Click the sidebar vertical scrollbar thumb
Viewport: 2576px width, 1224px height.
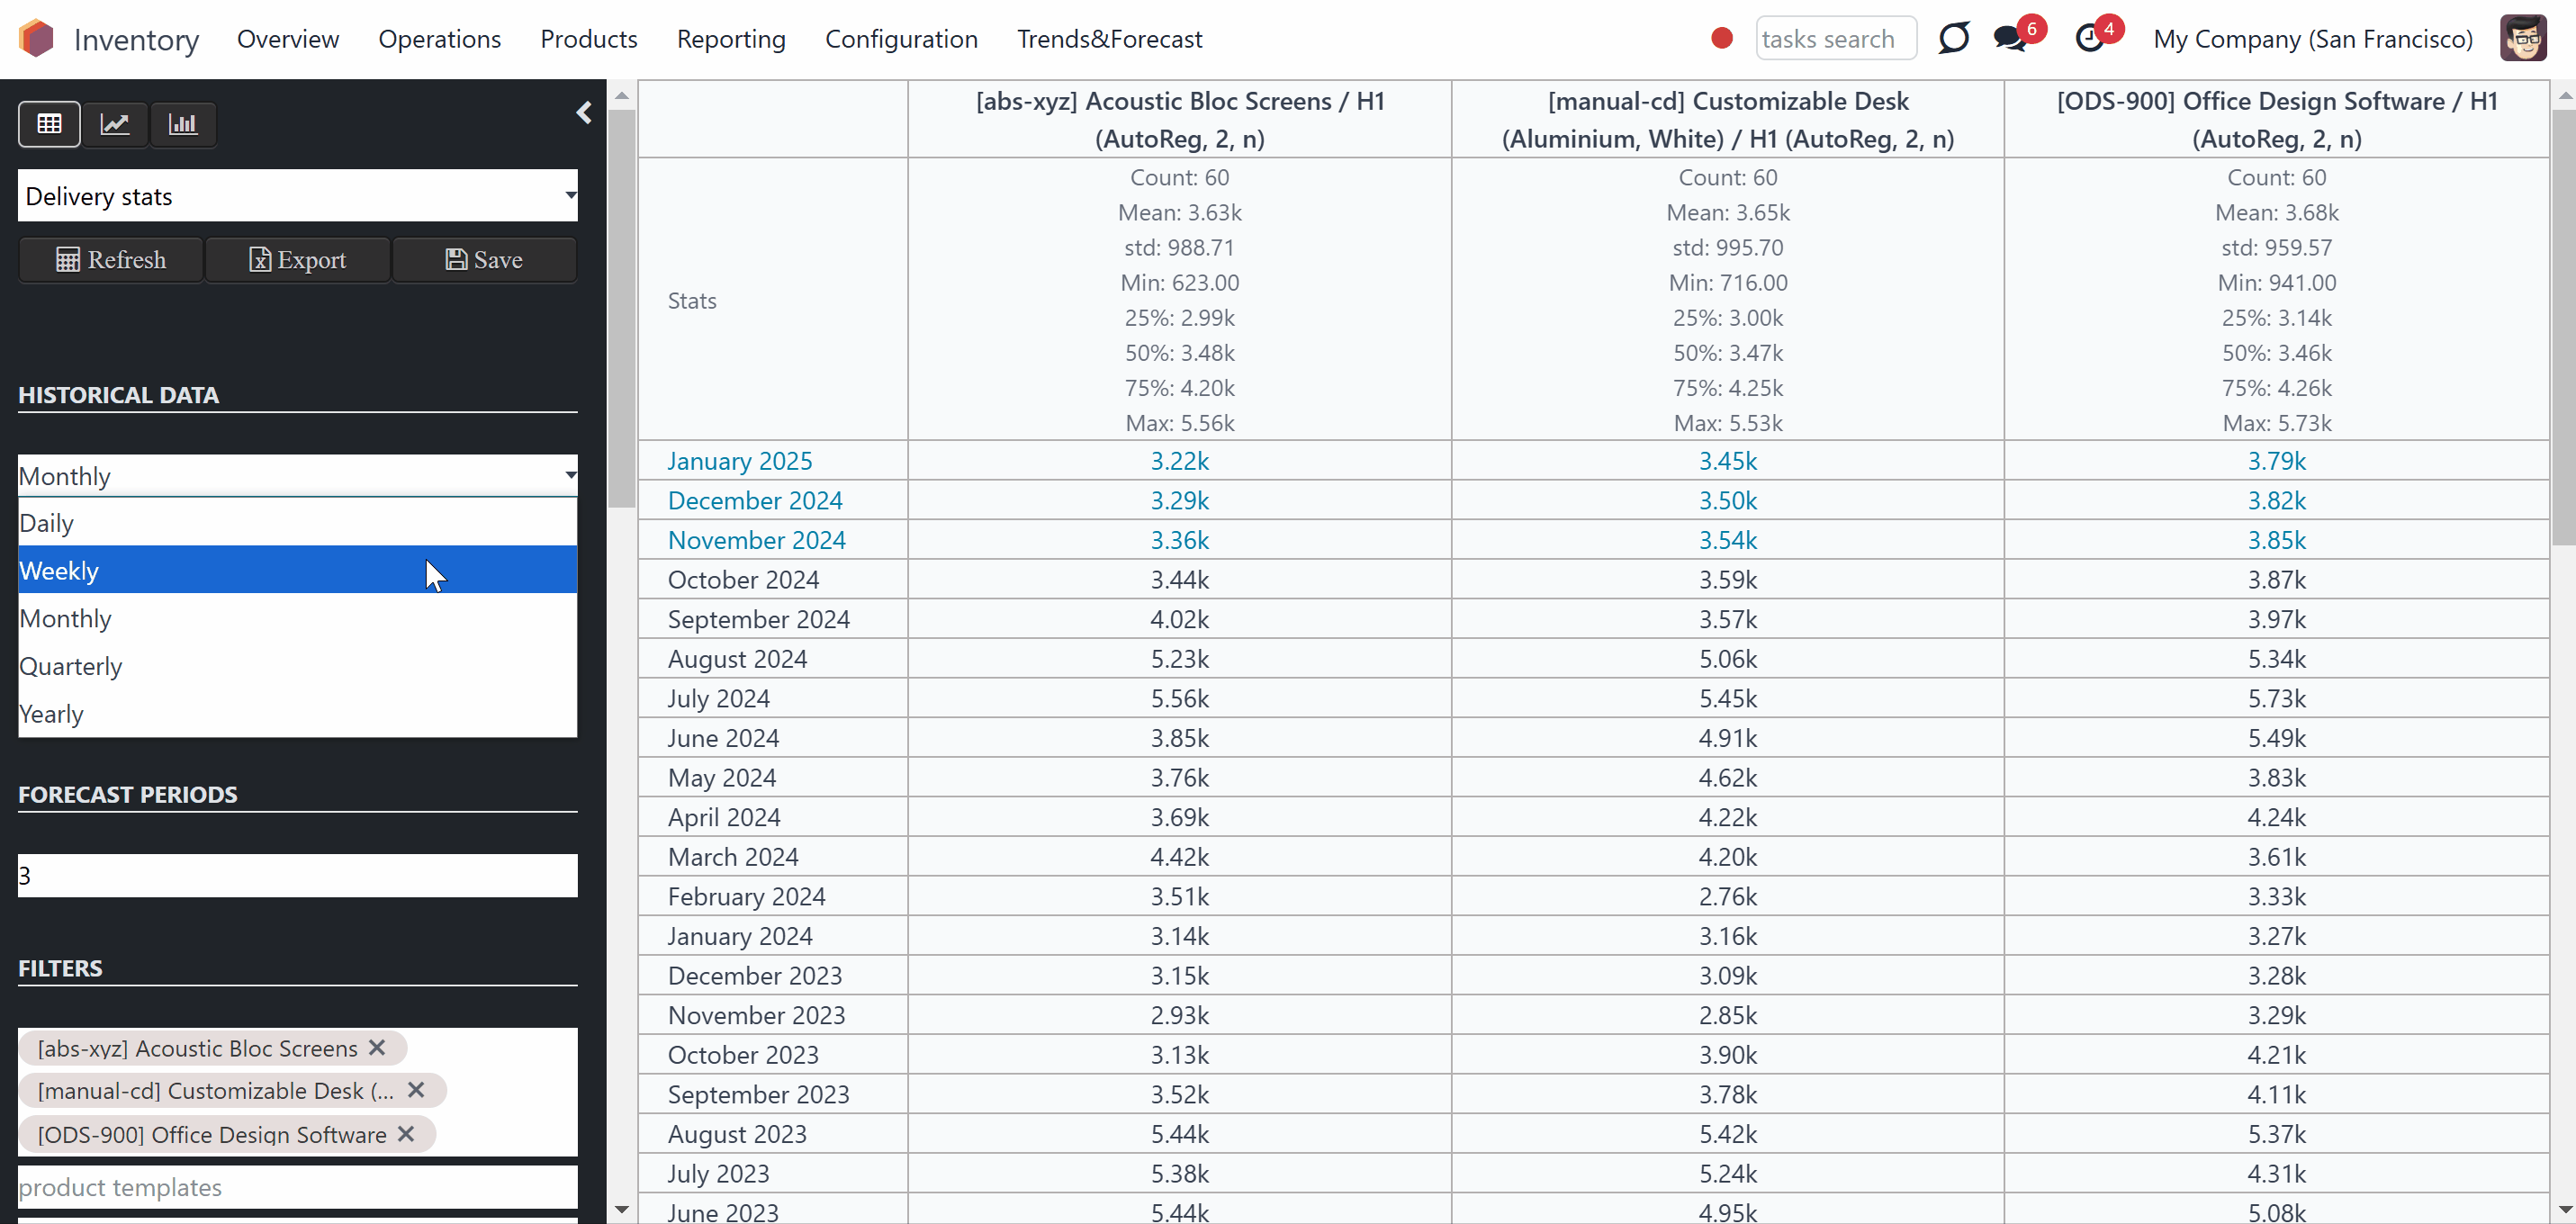pos(621,308)
